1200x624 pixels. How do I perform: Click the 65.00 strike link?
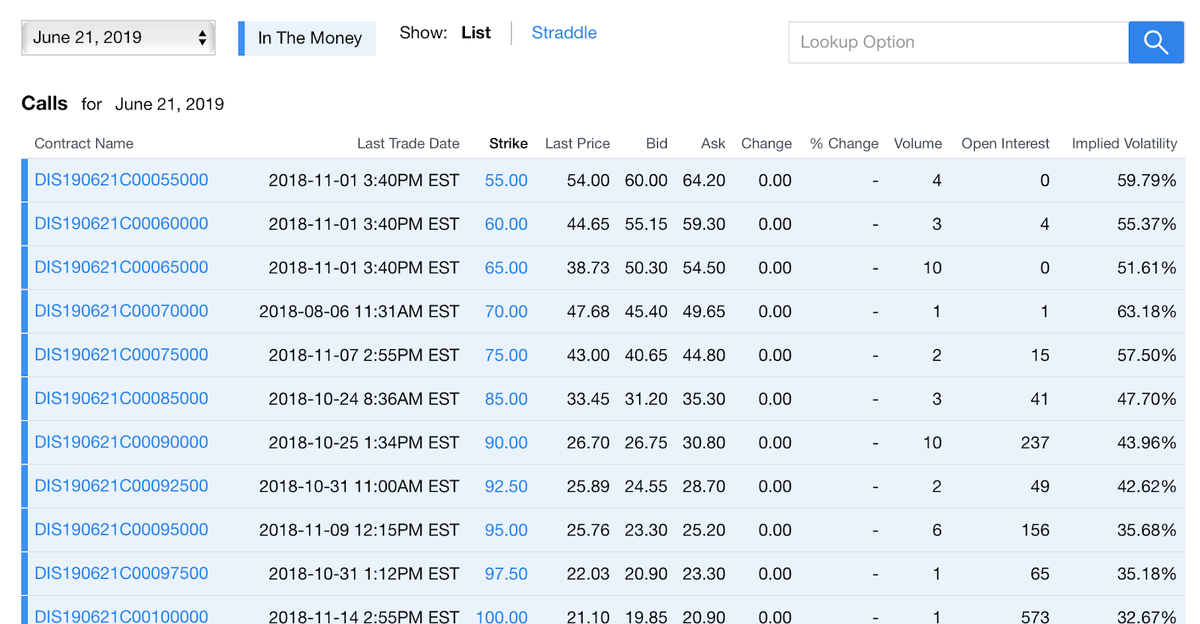point(506,268)
